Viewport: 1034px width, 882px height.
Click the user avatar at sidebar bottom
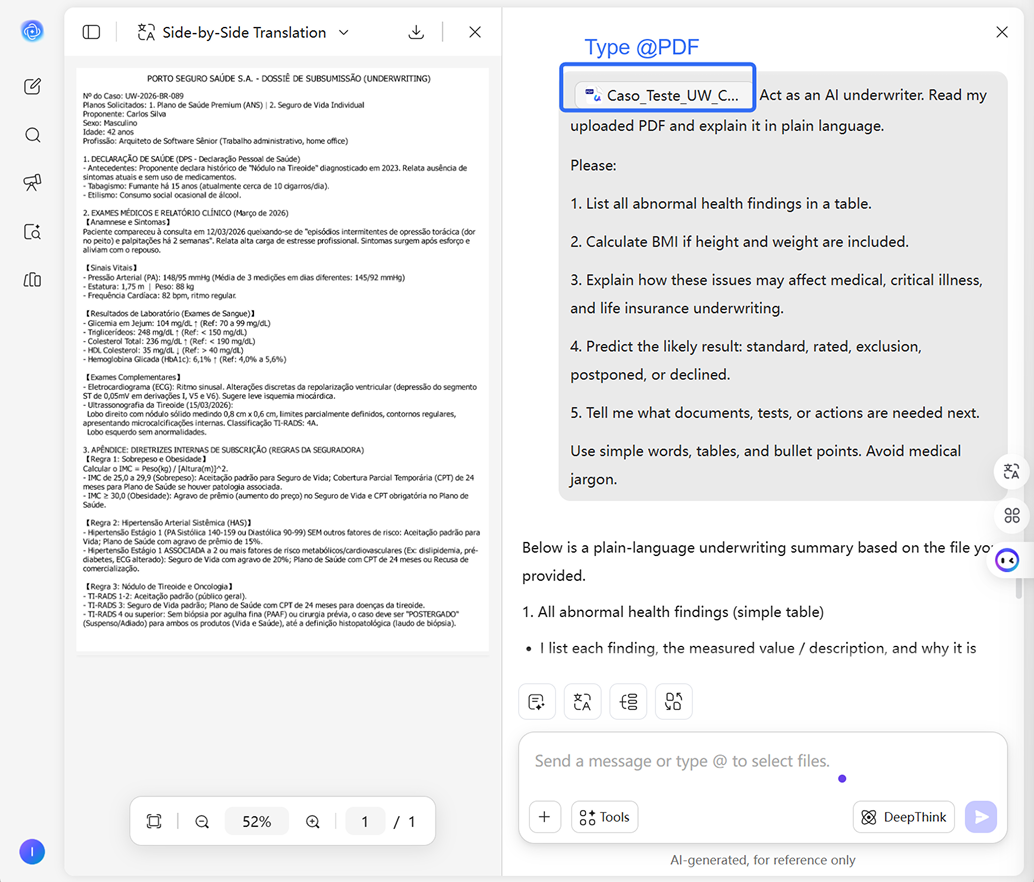[x=32, y=852]
